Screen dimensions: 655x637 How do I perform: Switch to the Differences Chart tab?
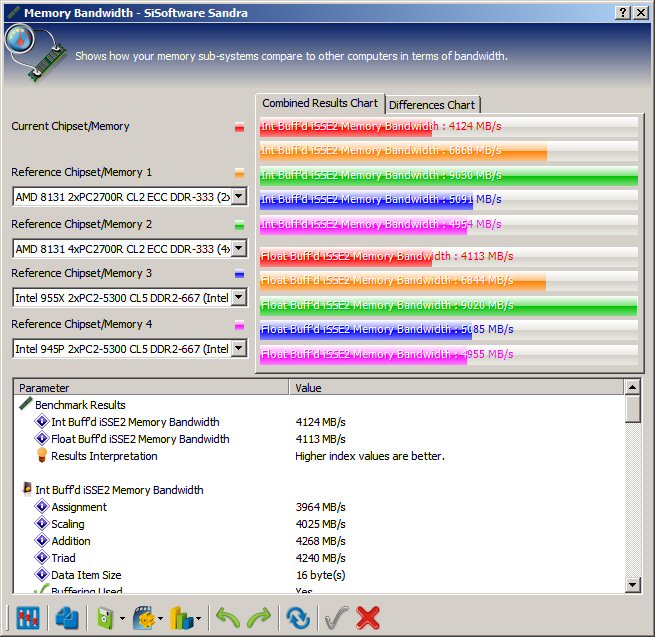[432, 105]
